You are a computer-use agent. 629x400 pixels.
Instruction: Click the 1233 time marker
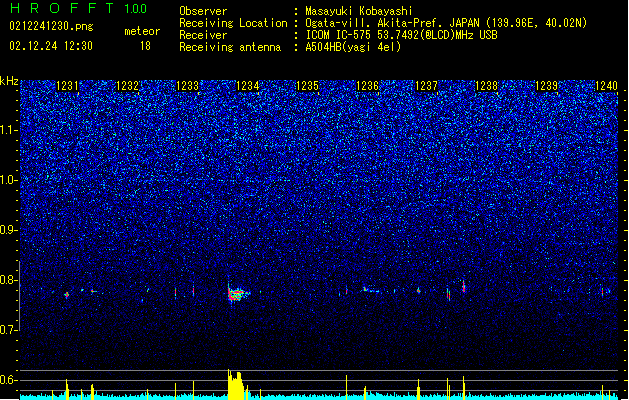coord(187,86)
